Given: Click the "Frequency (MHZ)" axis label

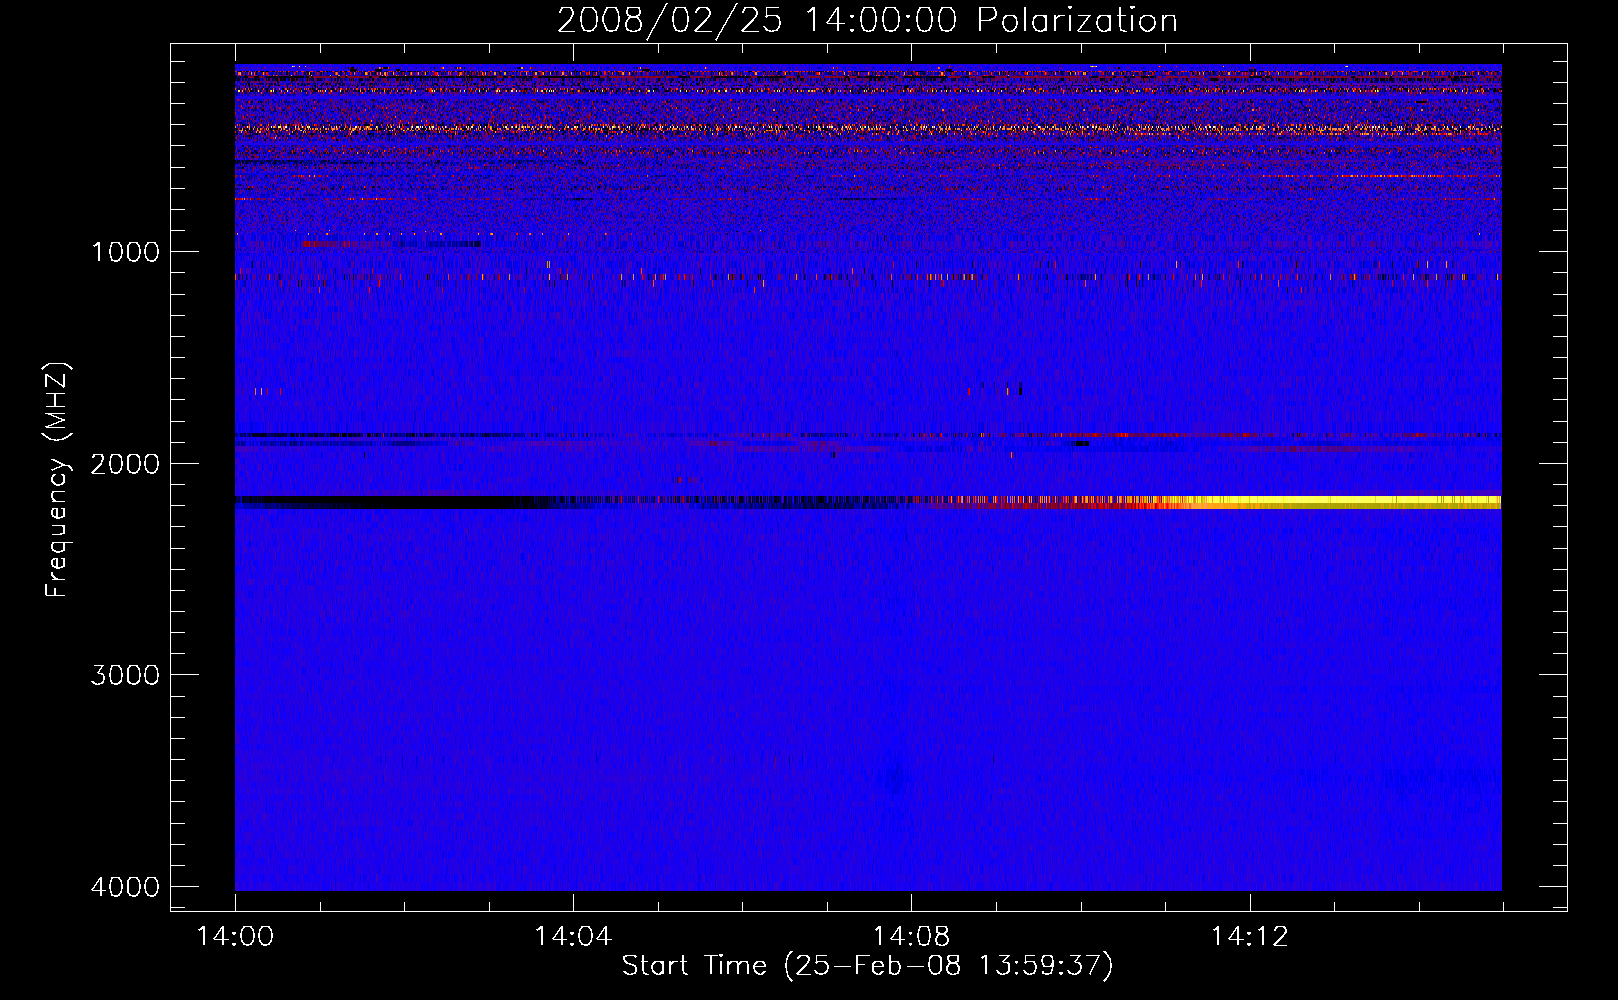Looking at the screenshot, I should click(57, 480).
